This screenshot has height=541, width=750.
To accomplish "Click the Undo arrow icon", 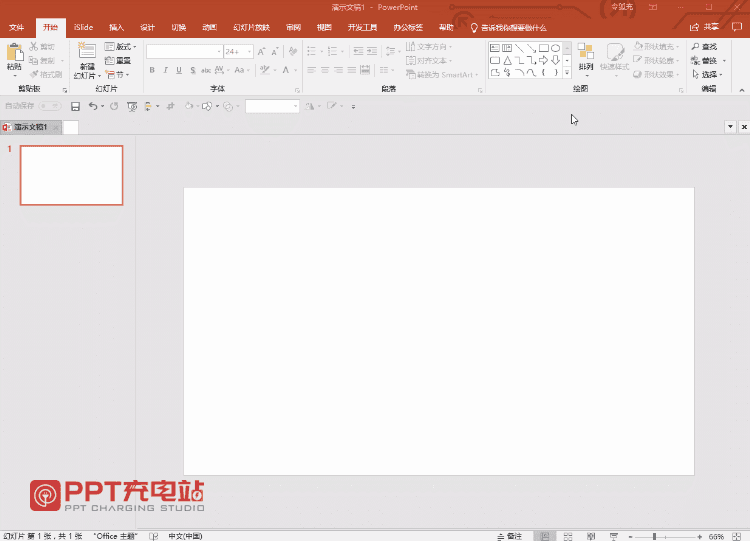I will [93, 106].
